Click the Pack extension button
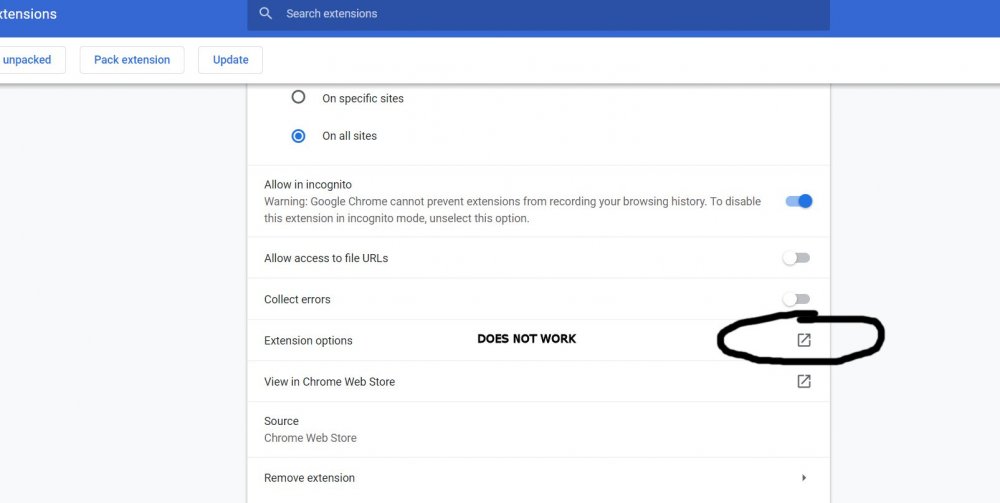The height and width of the screenshot is (503, 1000). (132, 60)
